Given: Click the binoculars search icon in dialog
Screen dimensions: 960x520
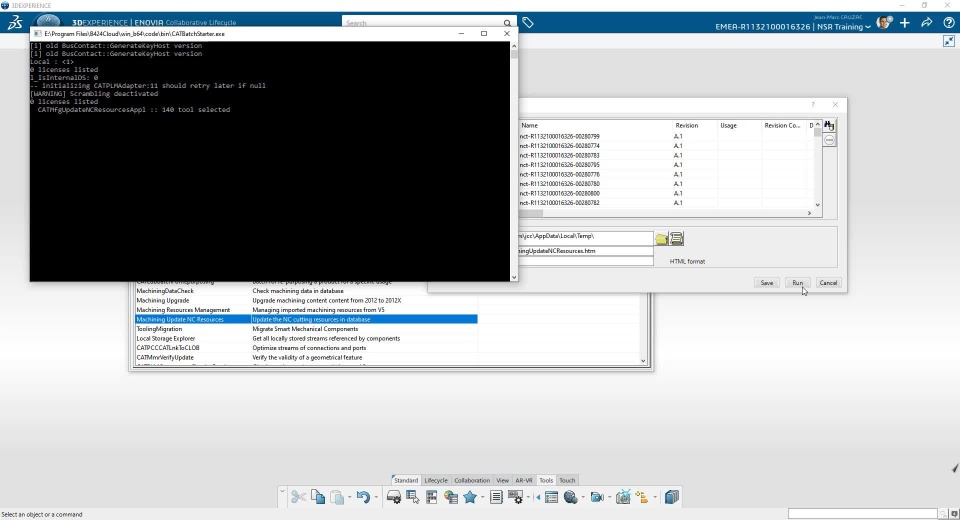Looking at the screenshot, I should (x=829, y=126).
